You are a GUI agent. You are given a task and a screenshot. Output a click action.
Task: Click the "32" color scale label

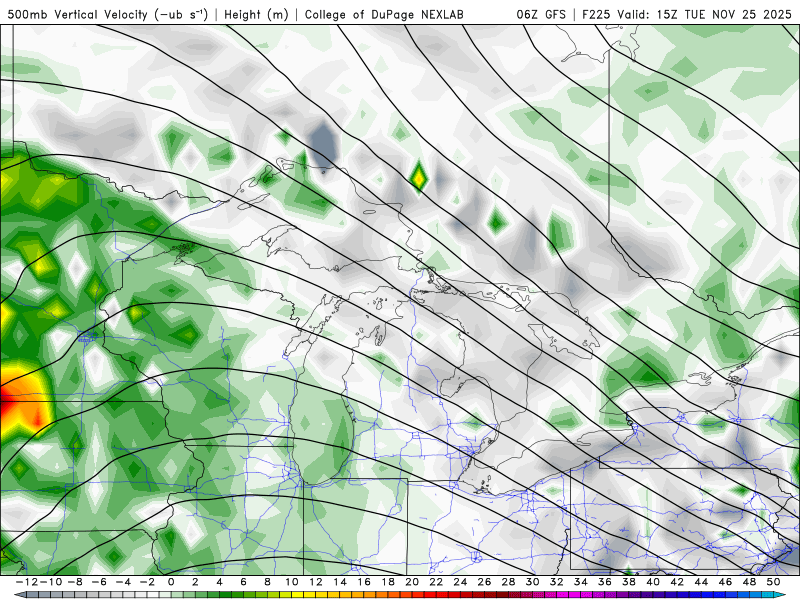[557, 582]
